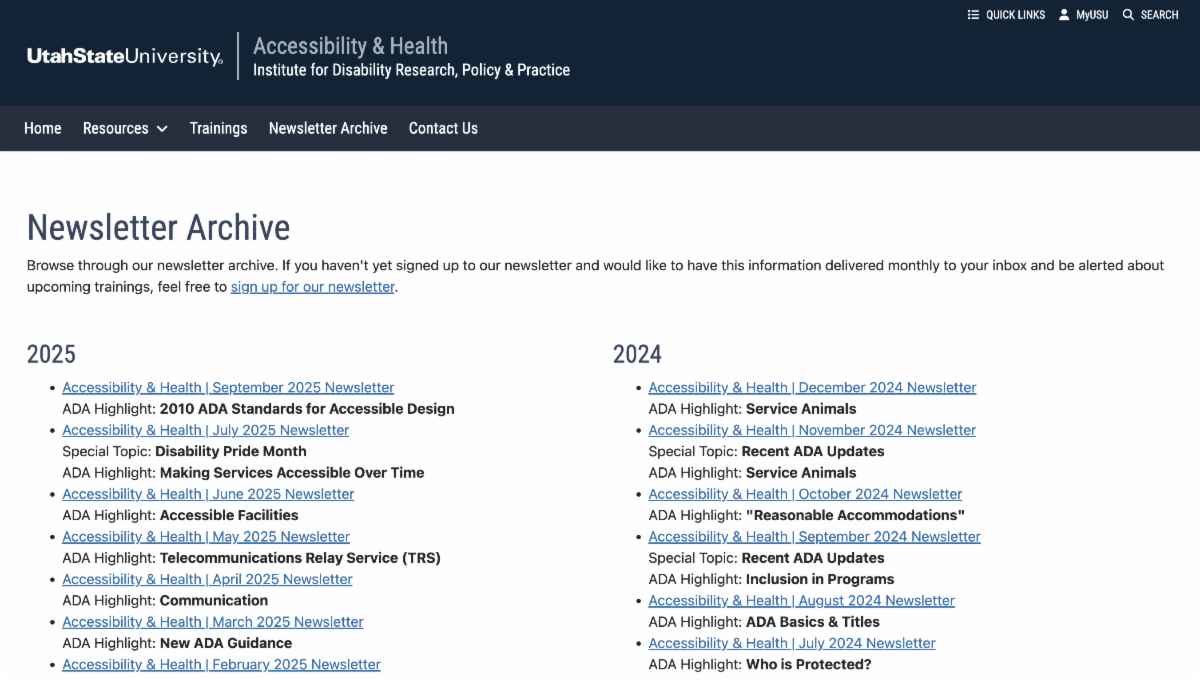This screenshot has width=1200, height=680.
Task: Click the 2025 section heading
Action: [51, 354]
